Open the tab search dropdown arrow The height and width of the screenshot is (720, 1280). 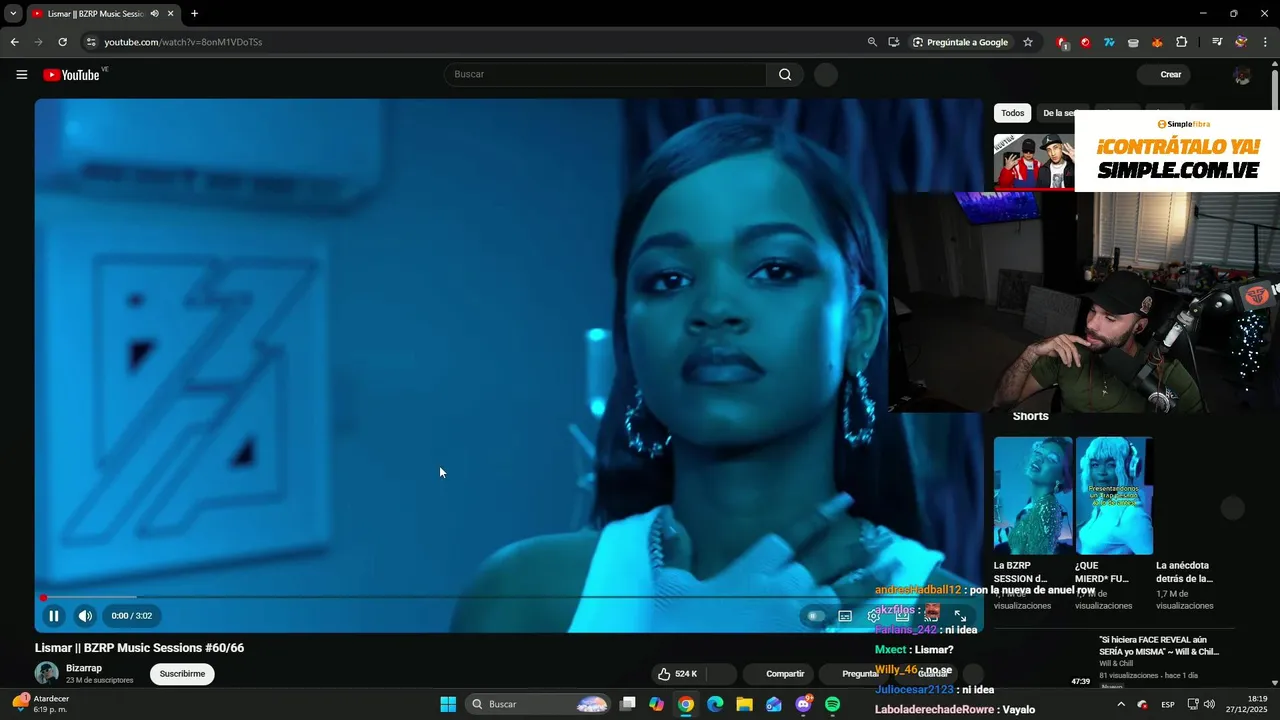click(13, 13)
